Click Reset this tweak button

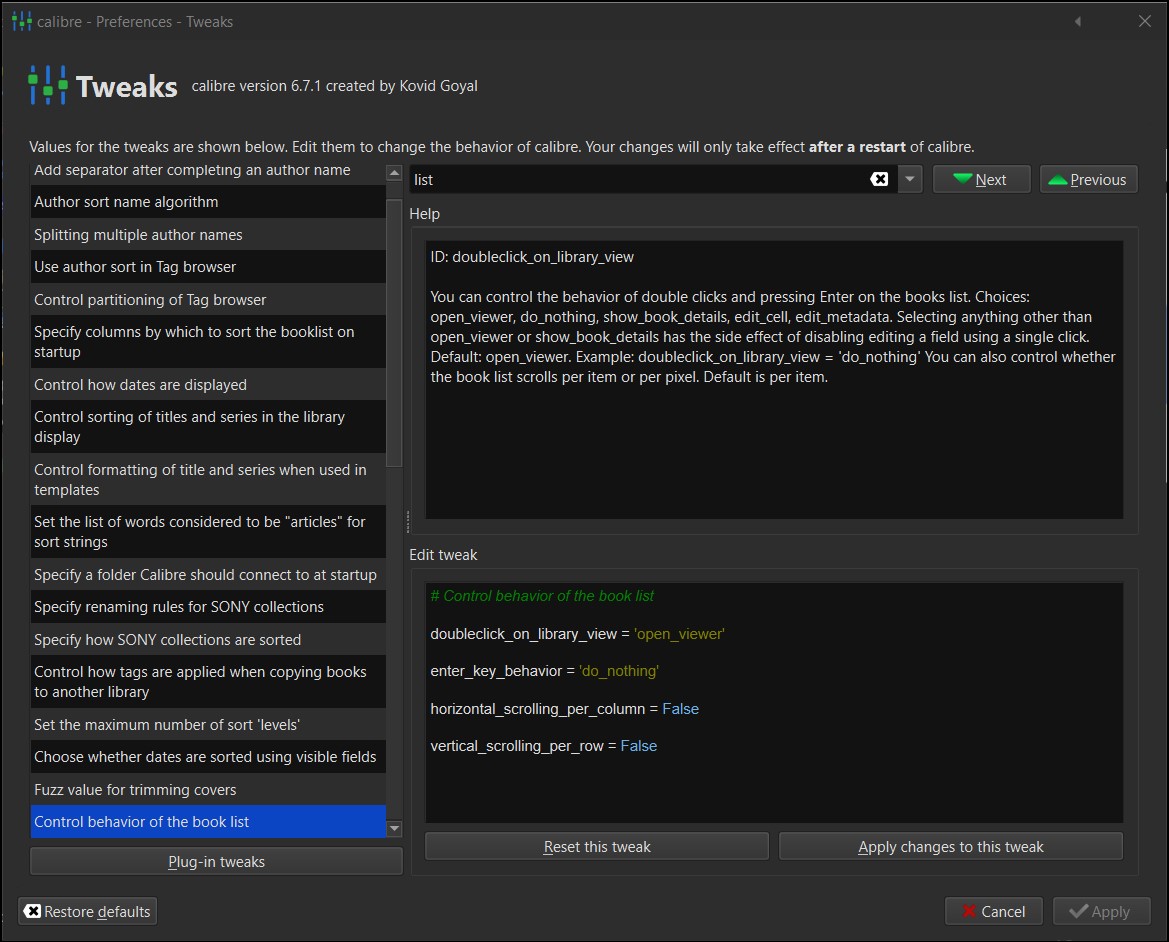click(596, 847)
